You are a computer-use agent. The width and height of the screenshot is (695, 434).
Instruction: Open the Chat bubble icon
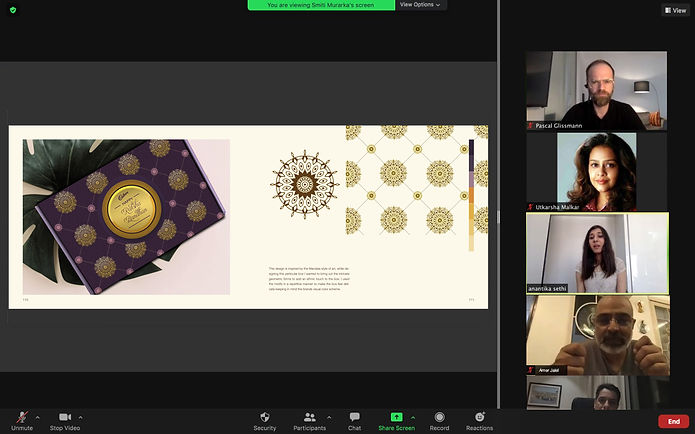(354, 417)
